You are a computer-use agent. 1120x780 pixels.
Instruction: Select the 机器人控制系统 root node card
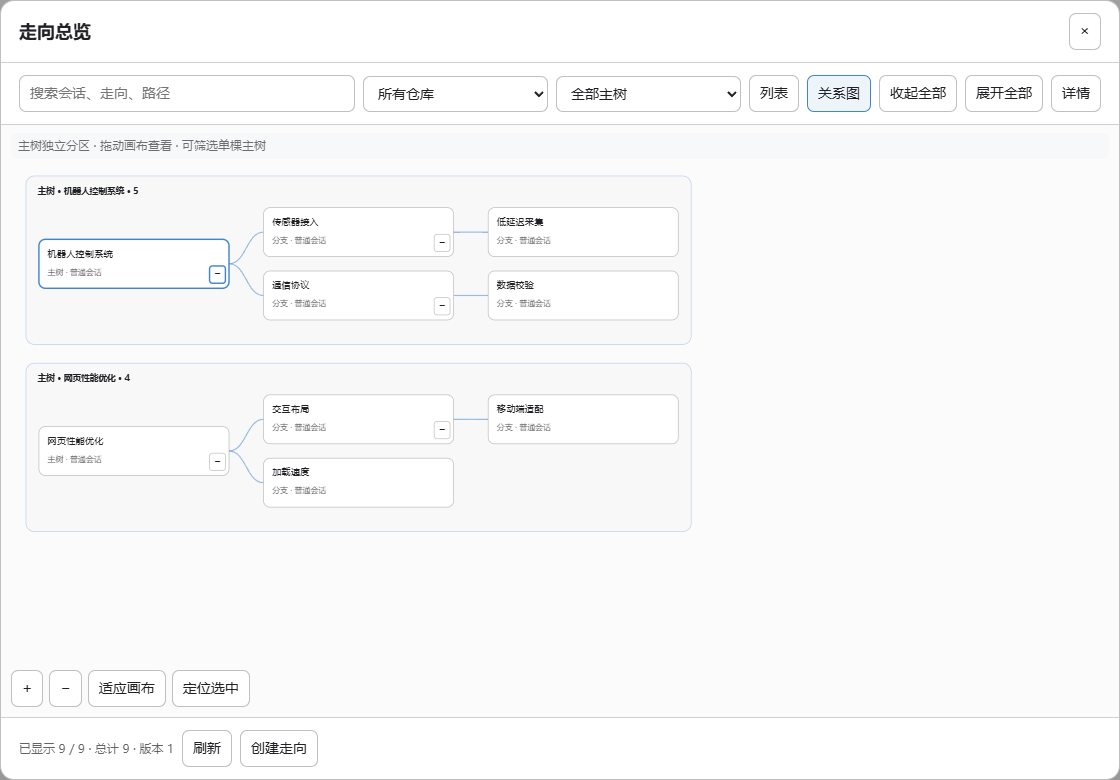click(x=134, y=264)
